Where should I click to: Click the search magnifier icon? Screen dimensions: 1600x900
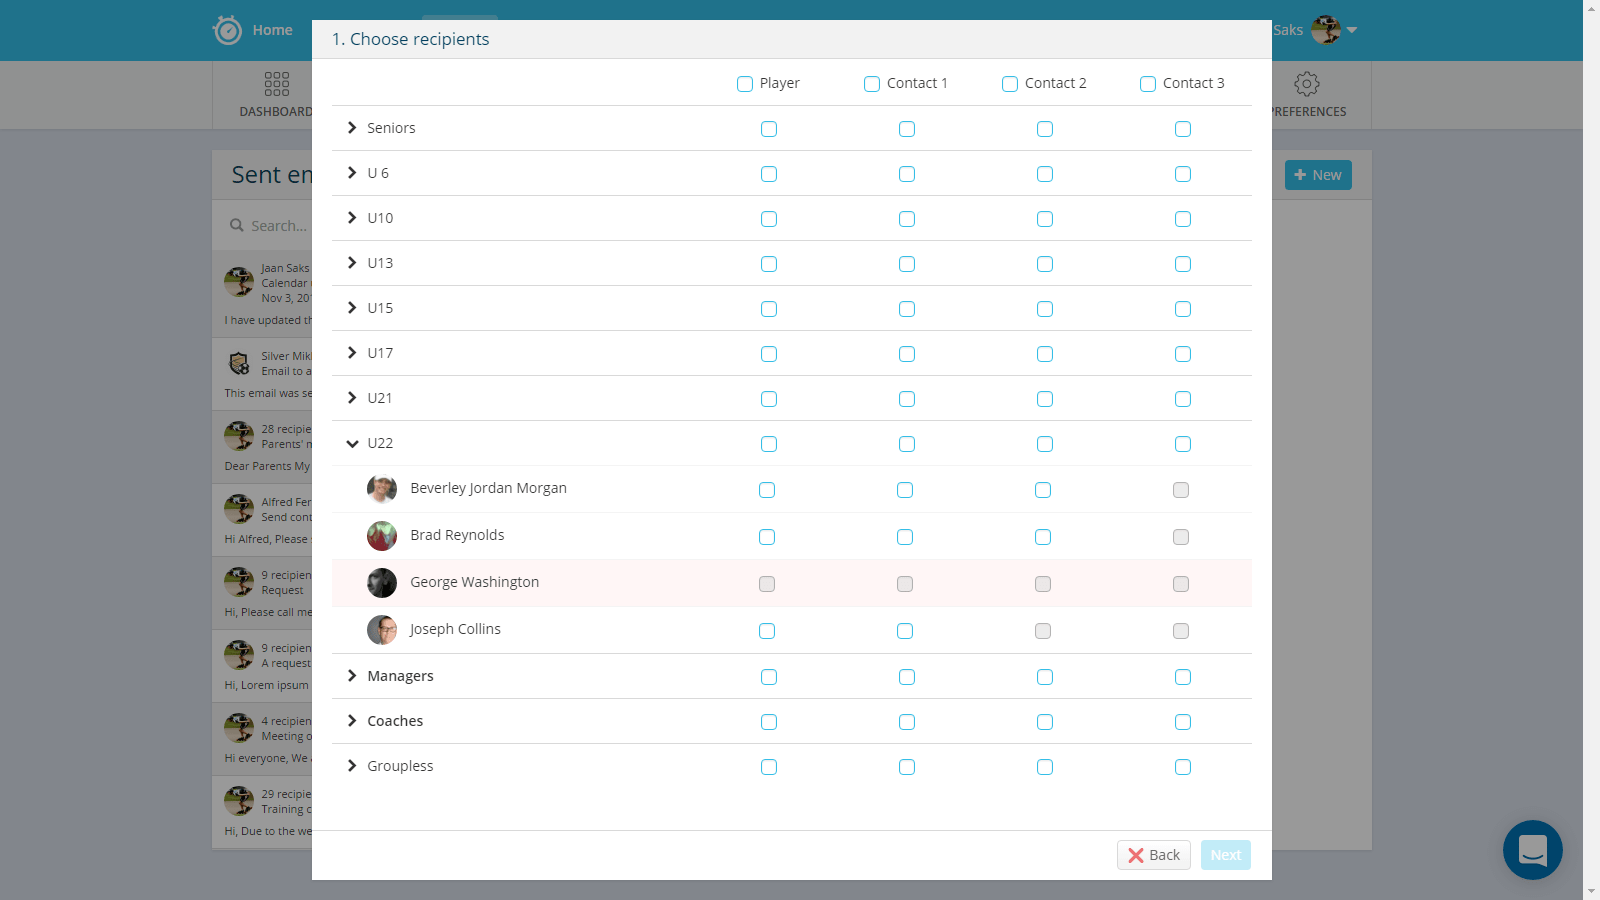237,226
